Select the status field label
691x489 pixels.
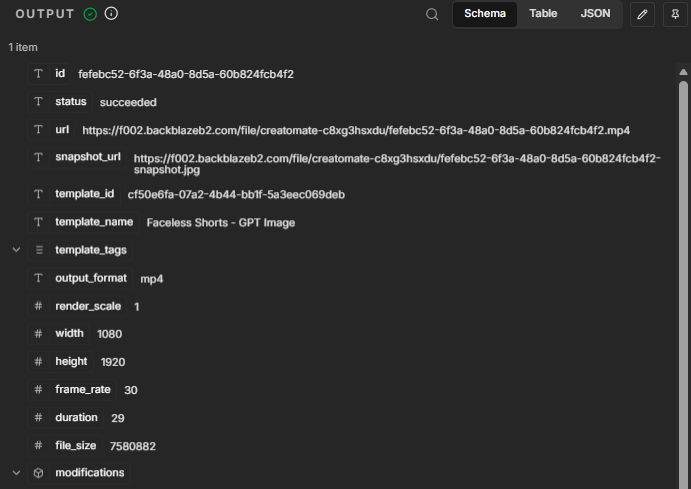pos(71,102)
